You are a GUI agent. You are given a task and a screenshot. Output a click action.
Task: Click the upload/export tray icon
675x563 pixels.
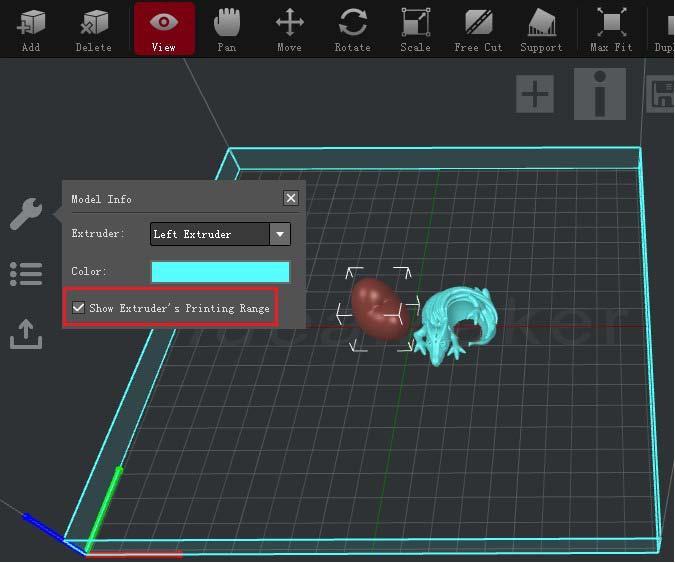[x=26, y=334]
